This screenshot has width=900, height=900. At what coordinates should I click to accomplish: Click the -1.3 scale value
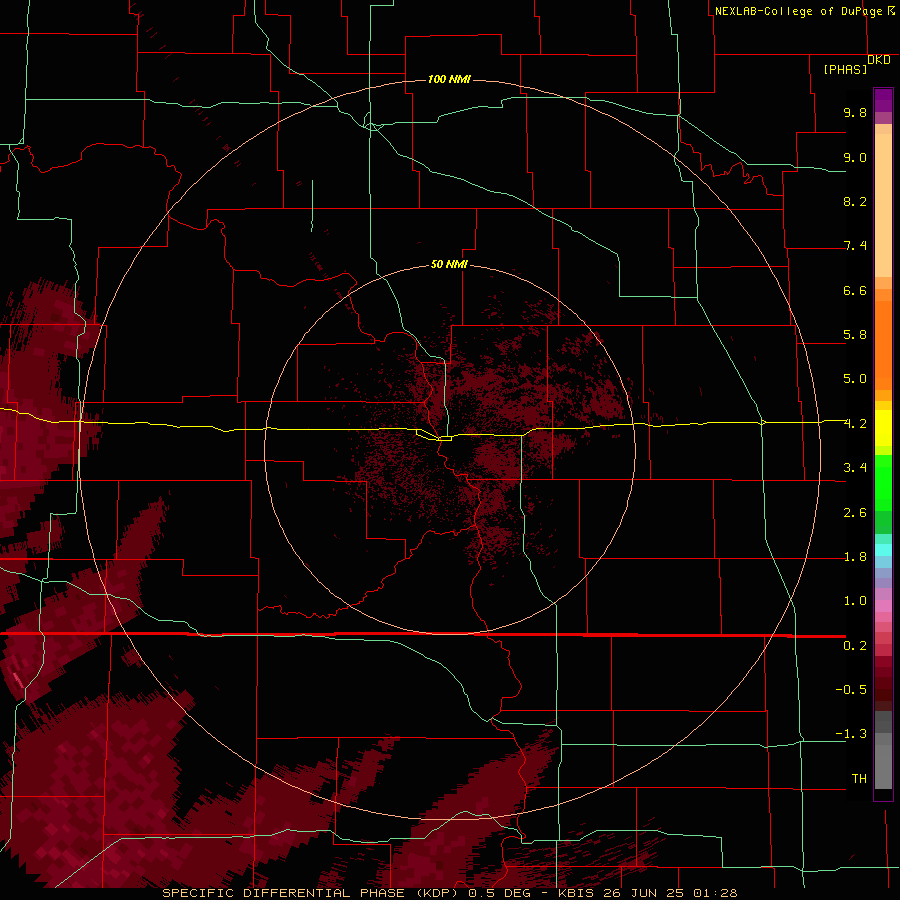pyautogui.click(x=851, y=734)
